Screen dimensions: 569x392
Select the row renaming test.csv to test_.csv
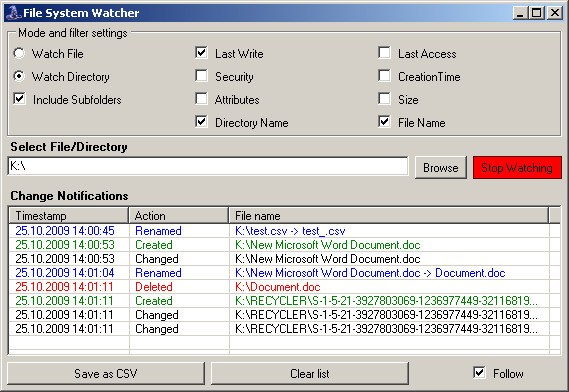(x=284, y=231)
